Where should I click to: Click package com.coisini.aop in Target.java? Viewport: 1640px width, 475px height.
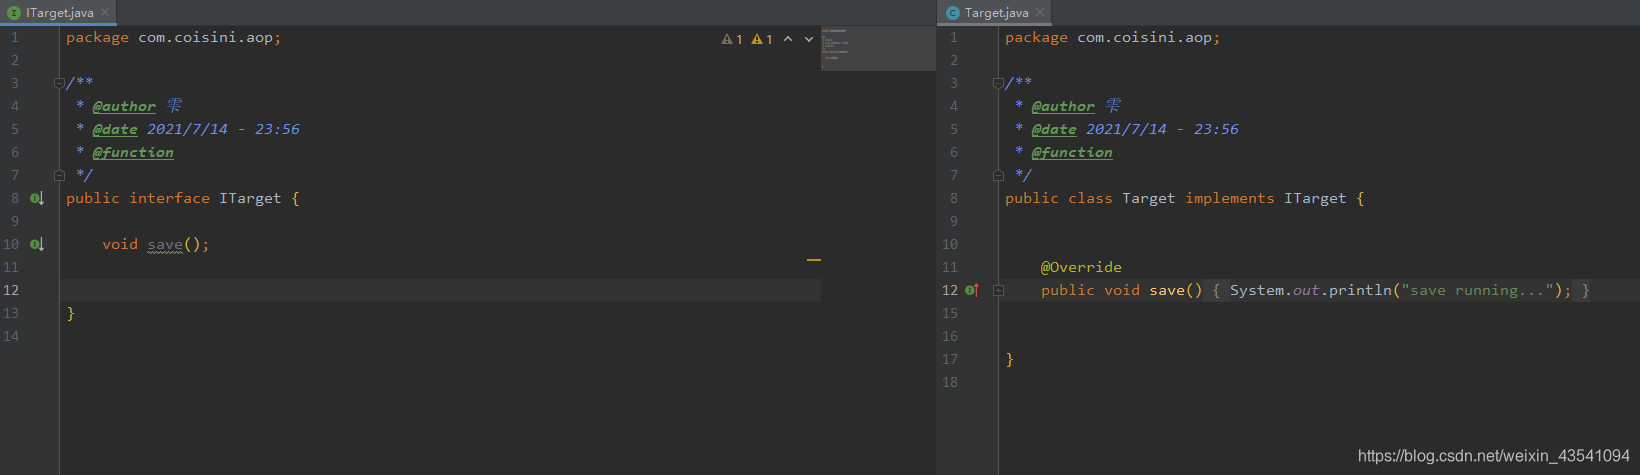(1113, 38)
